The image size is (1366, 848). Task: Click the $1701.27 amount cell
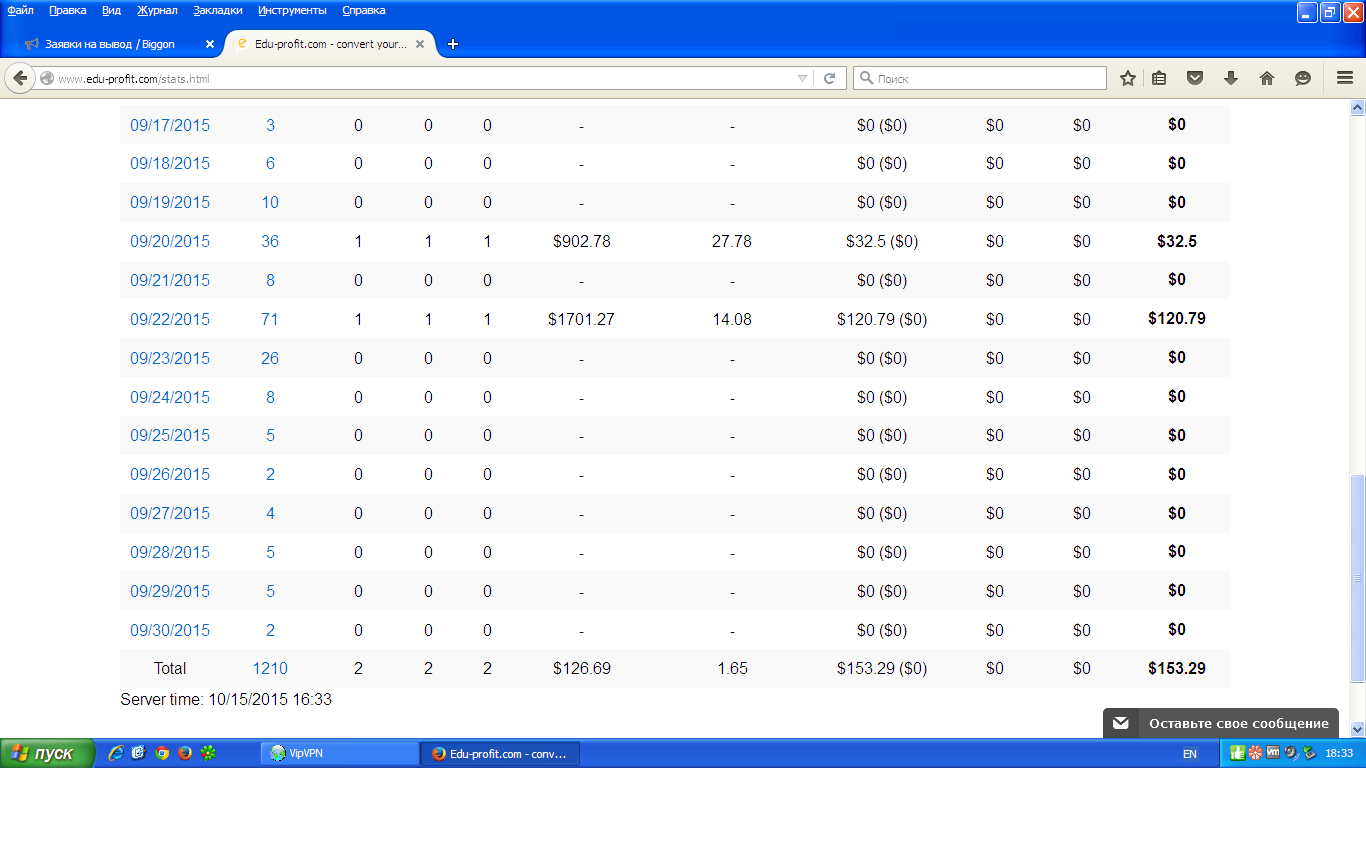(x=581, y=319)
